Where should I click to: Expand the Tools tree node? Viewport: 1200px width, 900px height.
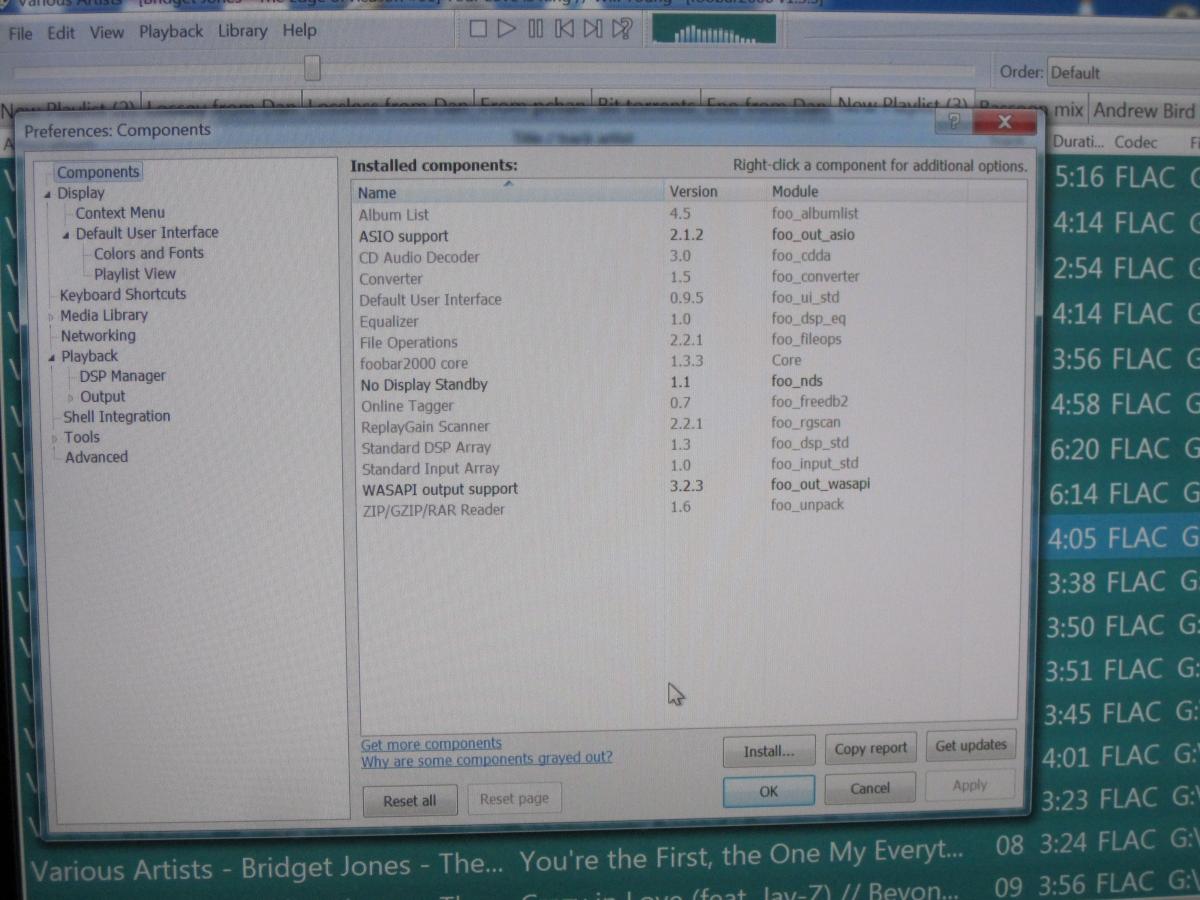[53, 438]
